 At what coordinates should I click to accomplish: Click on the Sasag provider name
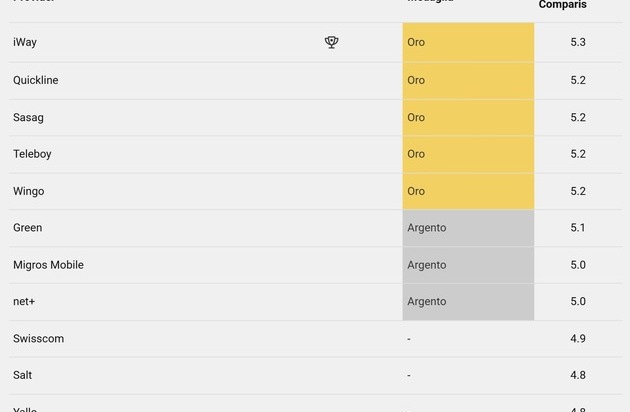28,117
